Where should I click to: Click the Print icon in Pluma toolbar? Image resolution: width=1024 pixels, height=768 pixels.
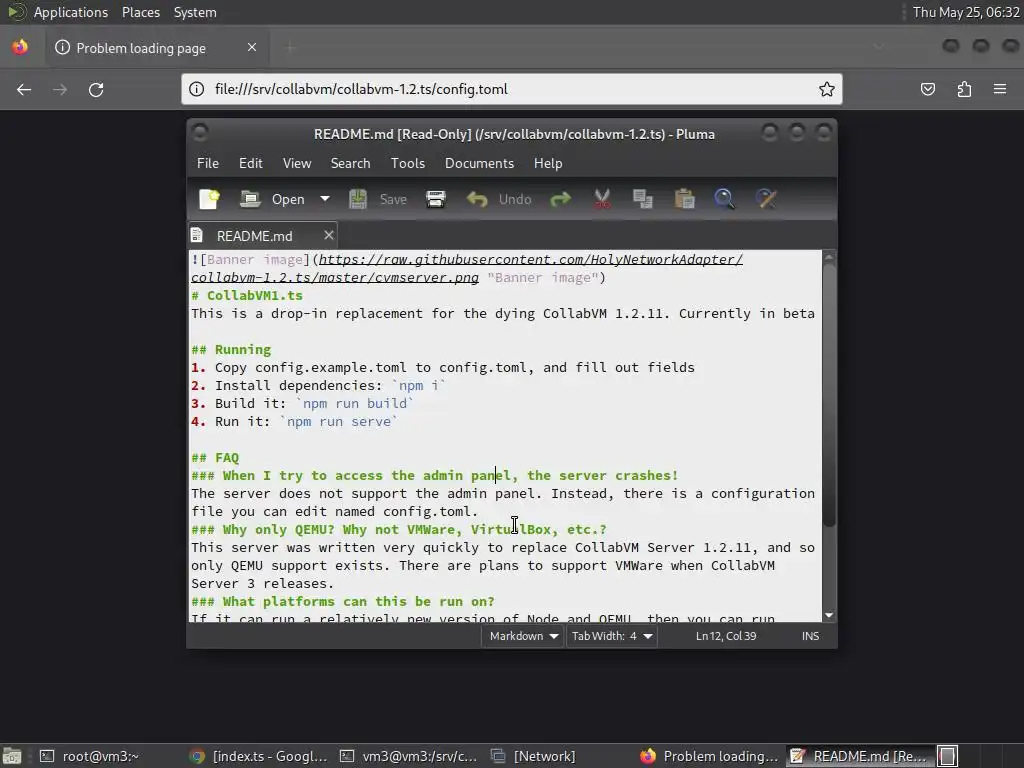pos(436,199)
